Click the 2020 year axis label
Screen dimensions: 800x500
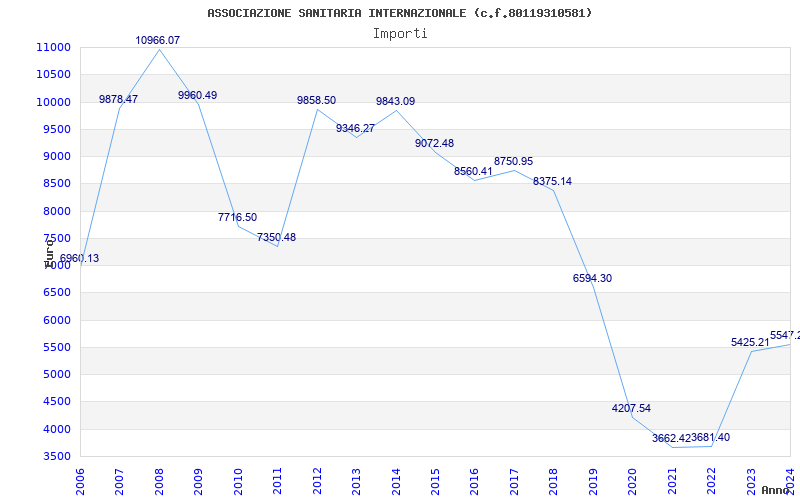click(x=633, y=482)
